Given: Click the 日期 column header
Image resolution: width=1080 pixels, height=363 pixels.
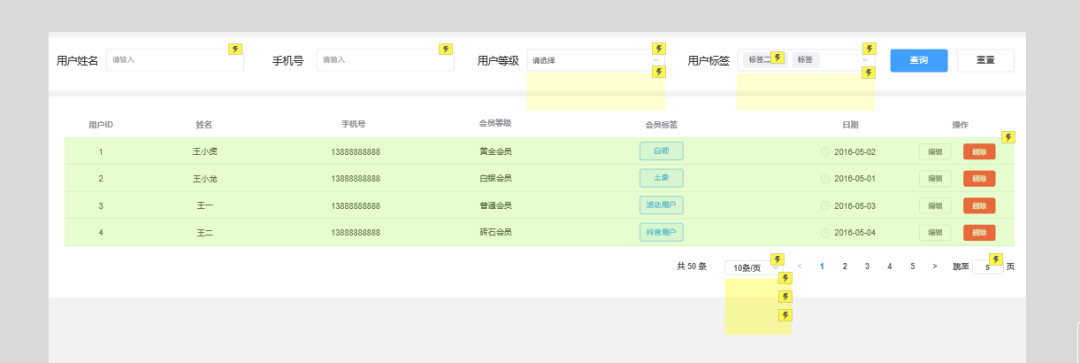Looking at the screenshot, I should point(850,125).
